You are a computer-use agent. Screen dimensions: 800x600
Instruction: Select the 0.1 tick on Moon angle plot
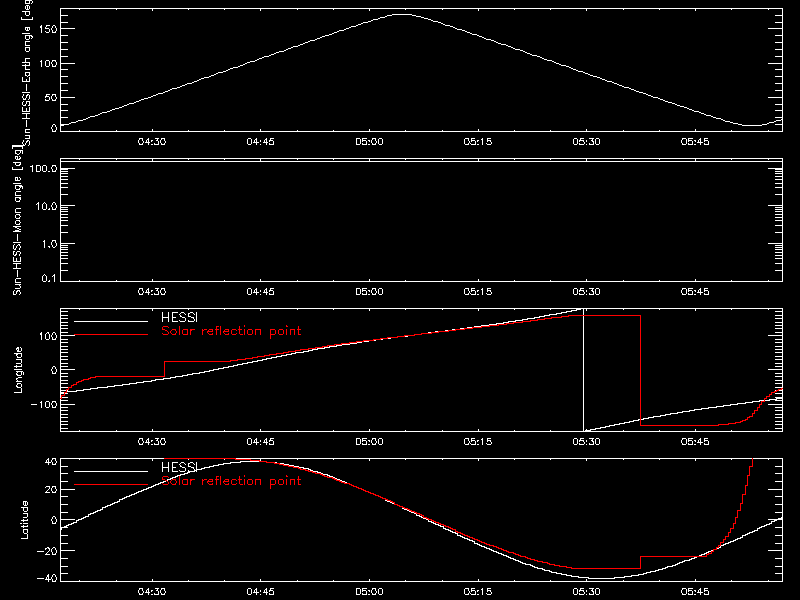pyautogui.click(x=49, y=278)
